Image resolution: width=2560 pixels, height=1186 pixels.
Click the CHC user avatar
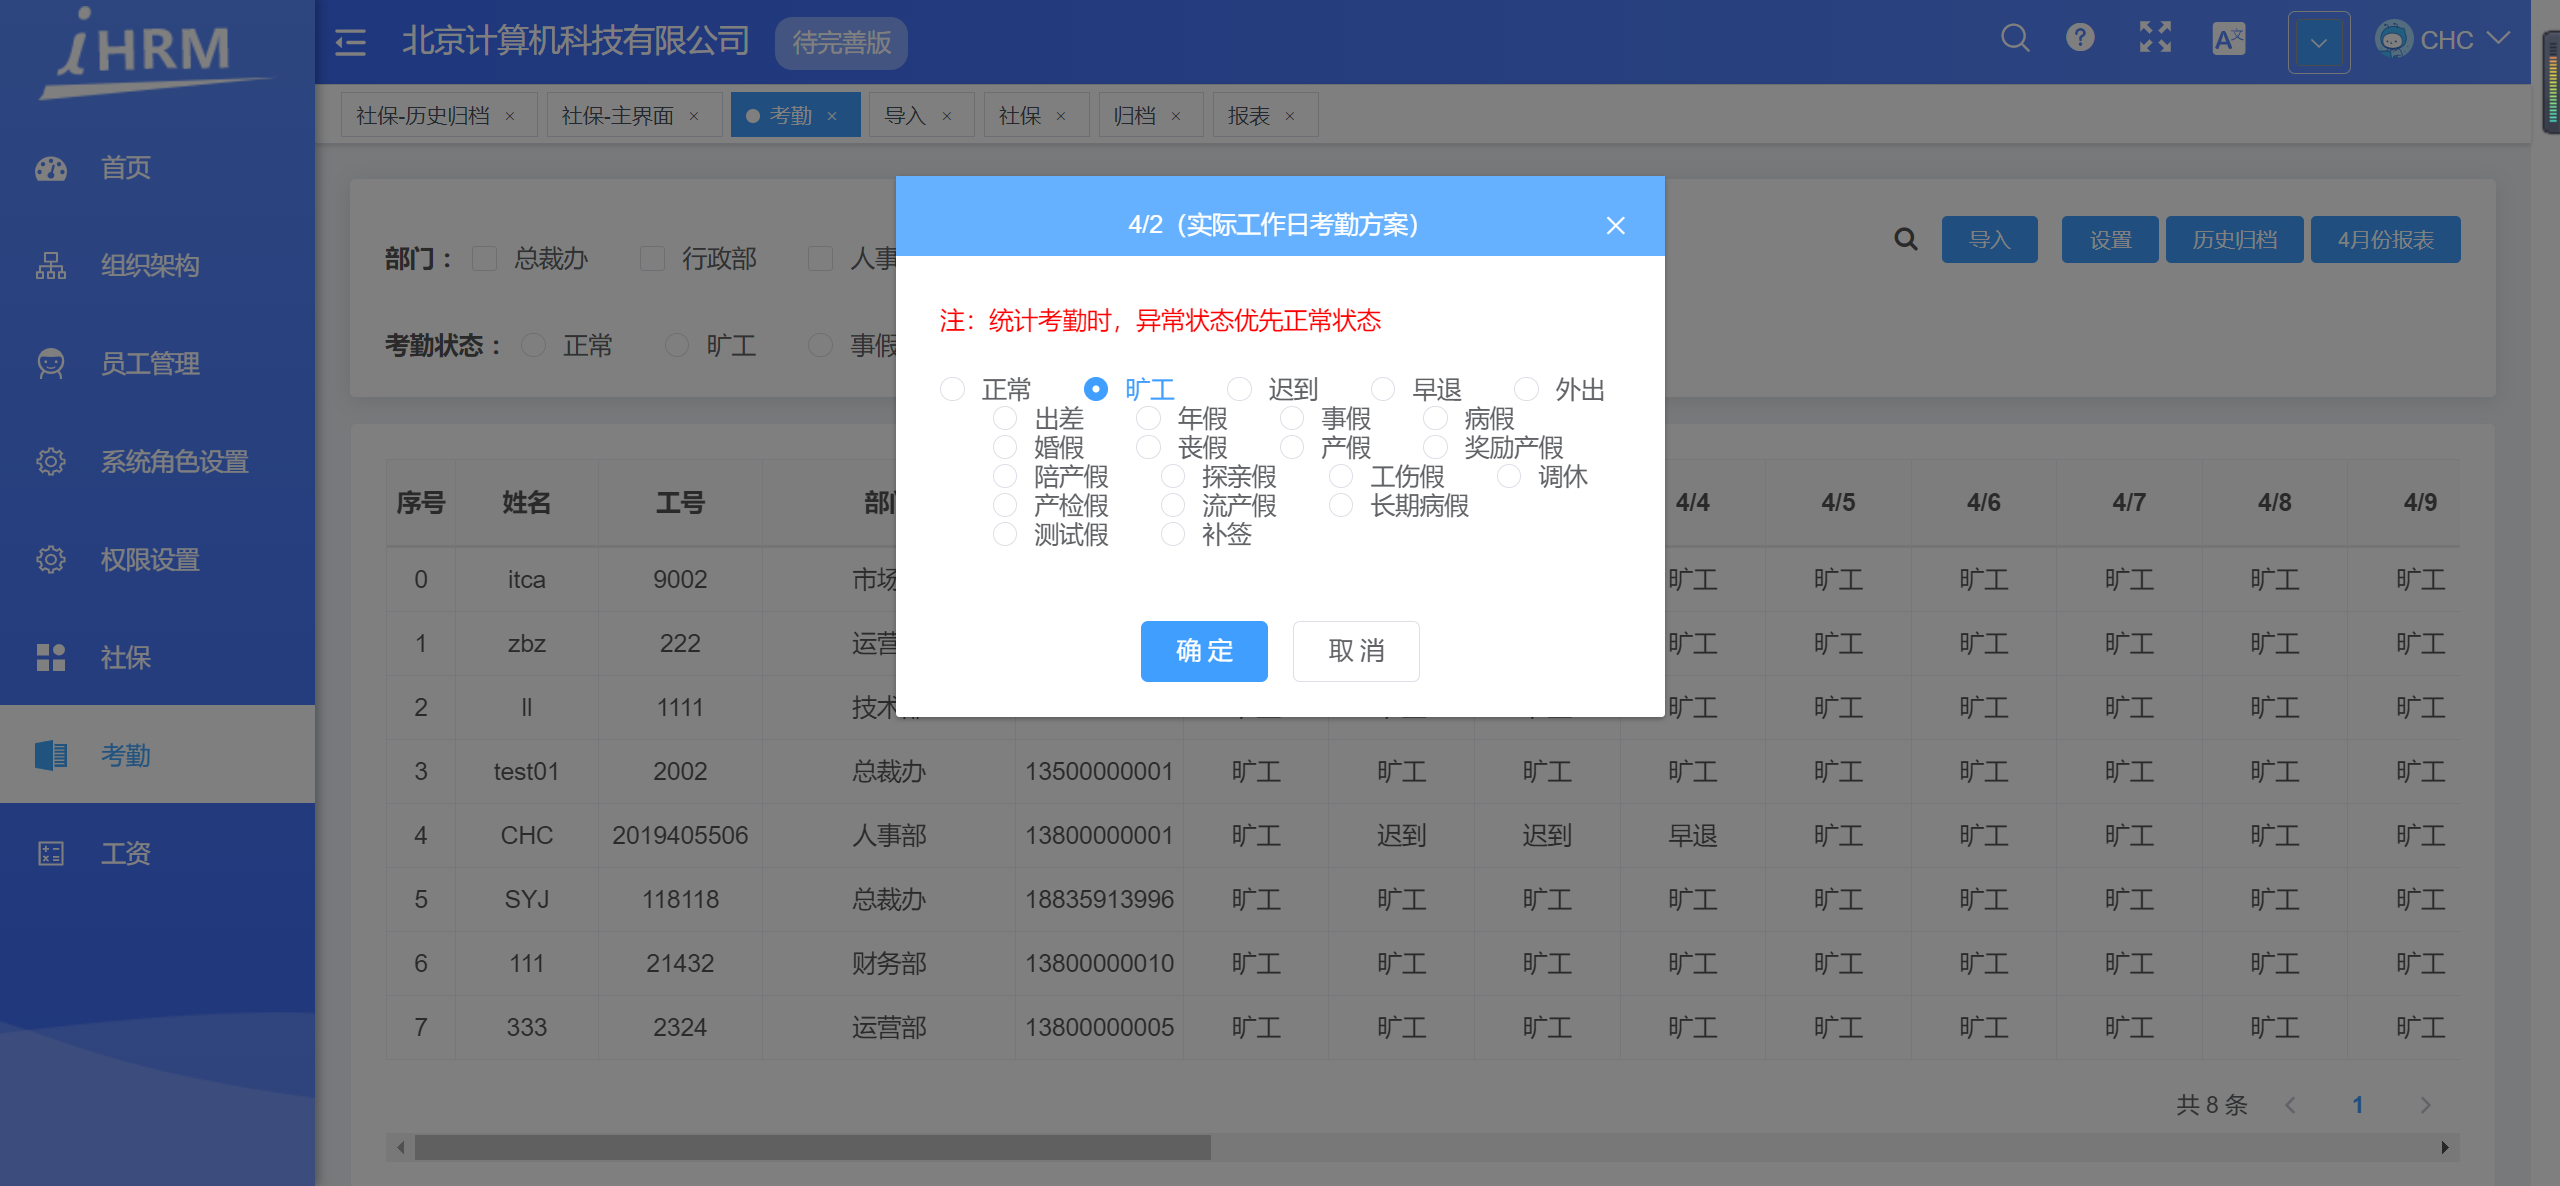pyautogui.click(x=2393, y=39)
